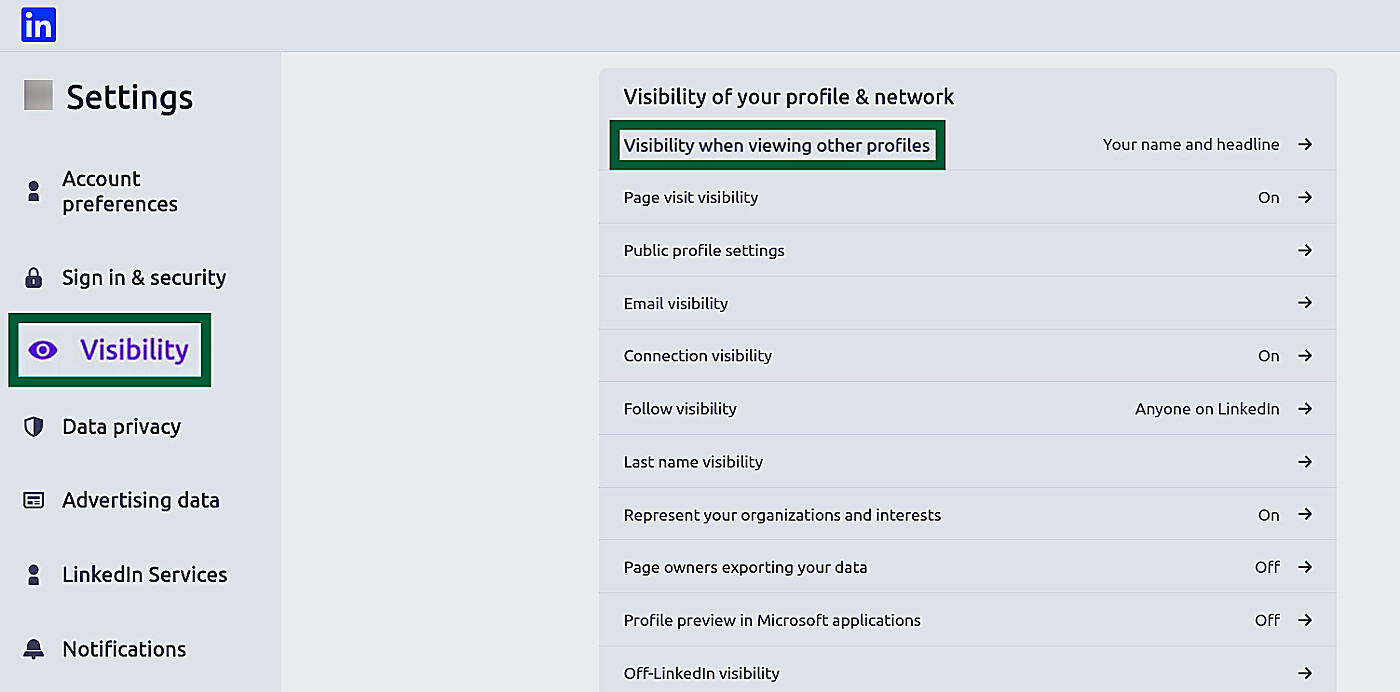Click arrow in Represent your organizations row

[1305, 514]
